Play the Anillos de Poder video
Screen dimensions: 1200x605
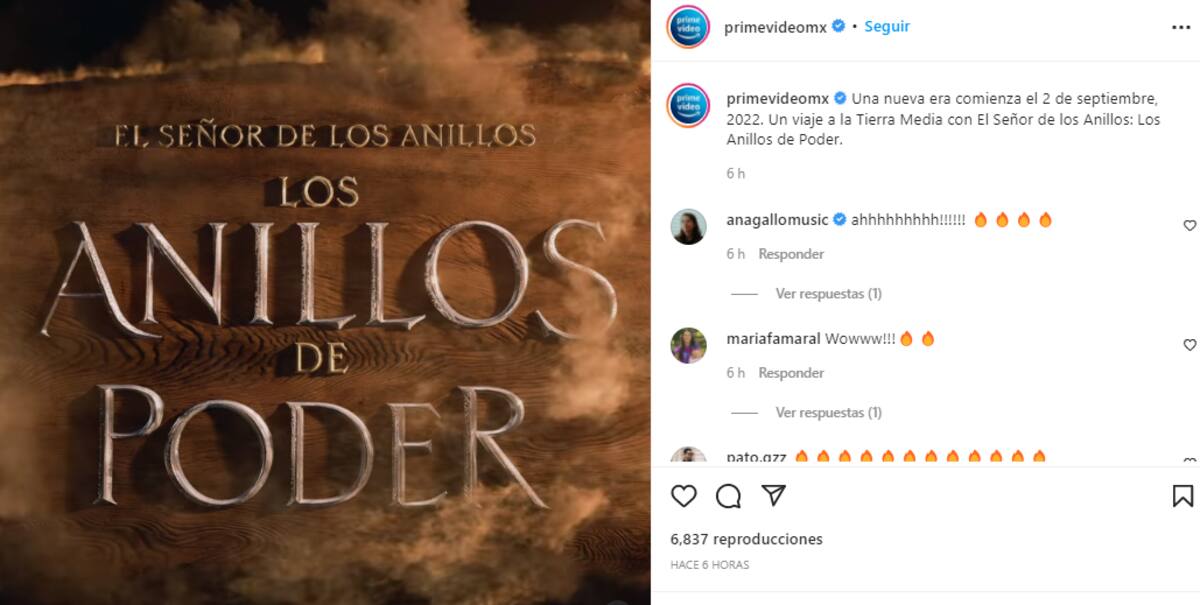click(x=325, y=302)
